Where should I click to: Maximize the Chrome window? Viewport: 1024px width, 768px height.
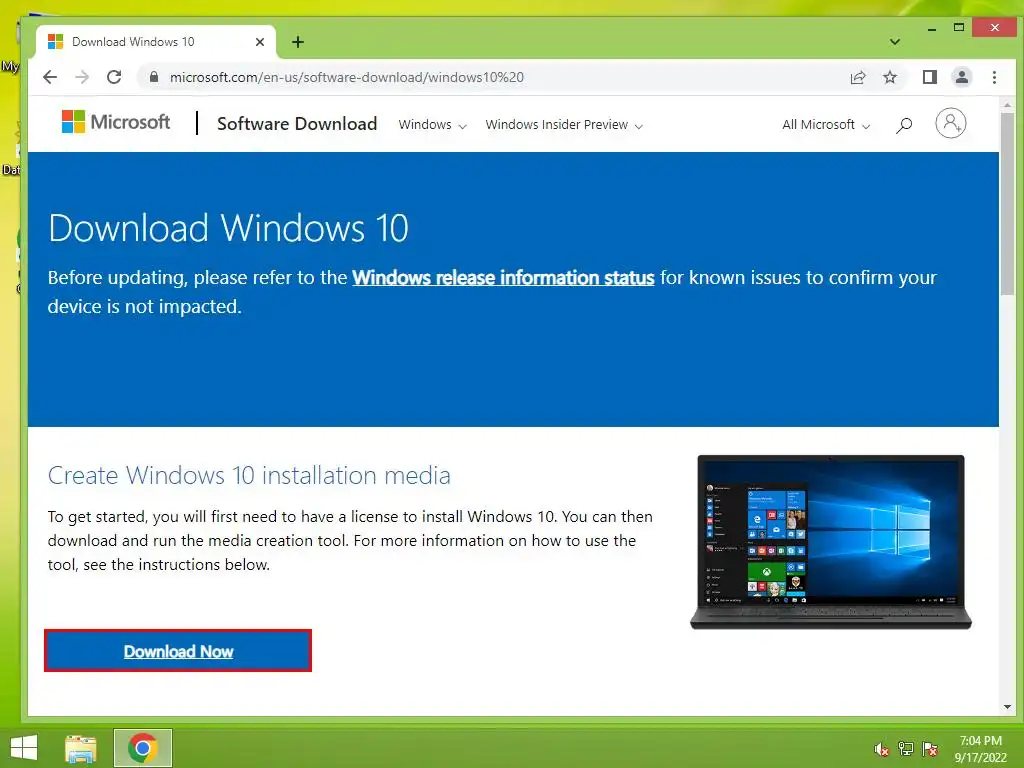pos(958,28)
